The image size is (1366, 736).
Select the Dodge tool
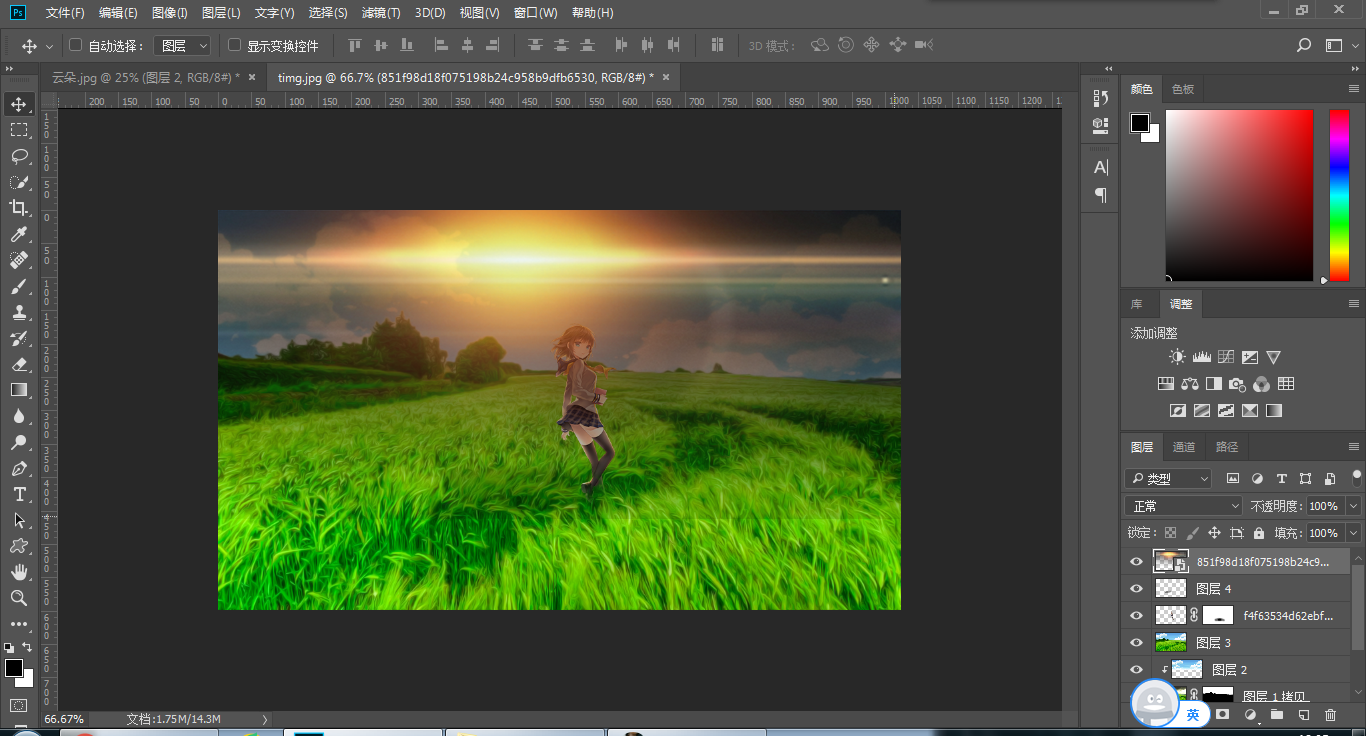[x=19, y=442]
